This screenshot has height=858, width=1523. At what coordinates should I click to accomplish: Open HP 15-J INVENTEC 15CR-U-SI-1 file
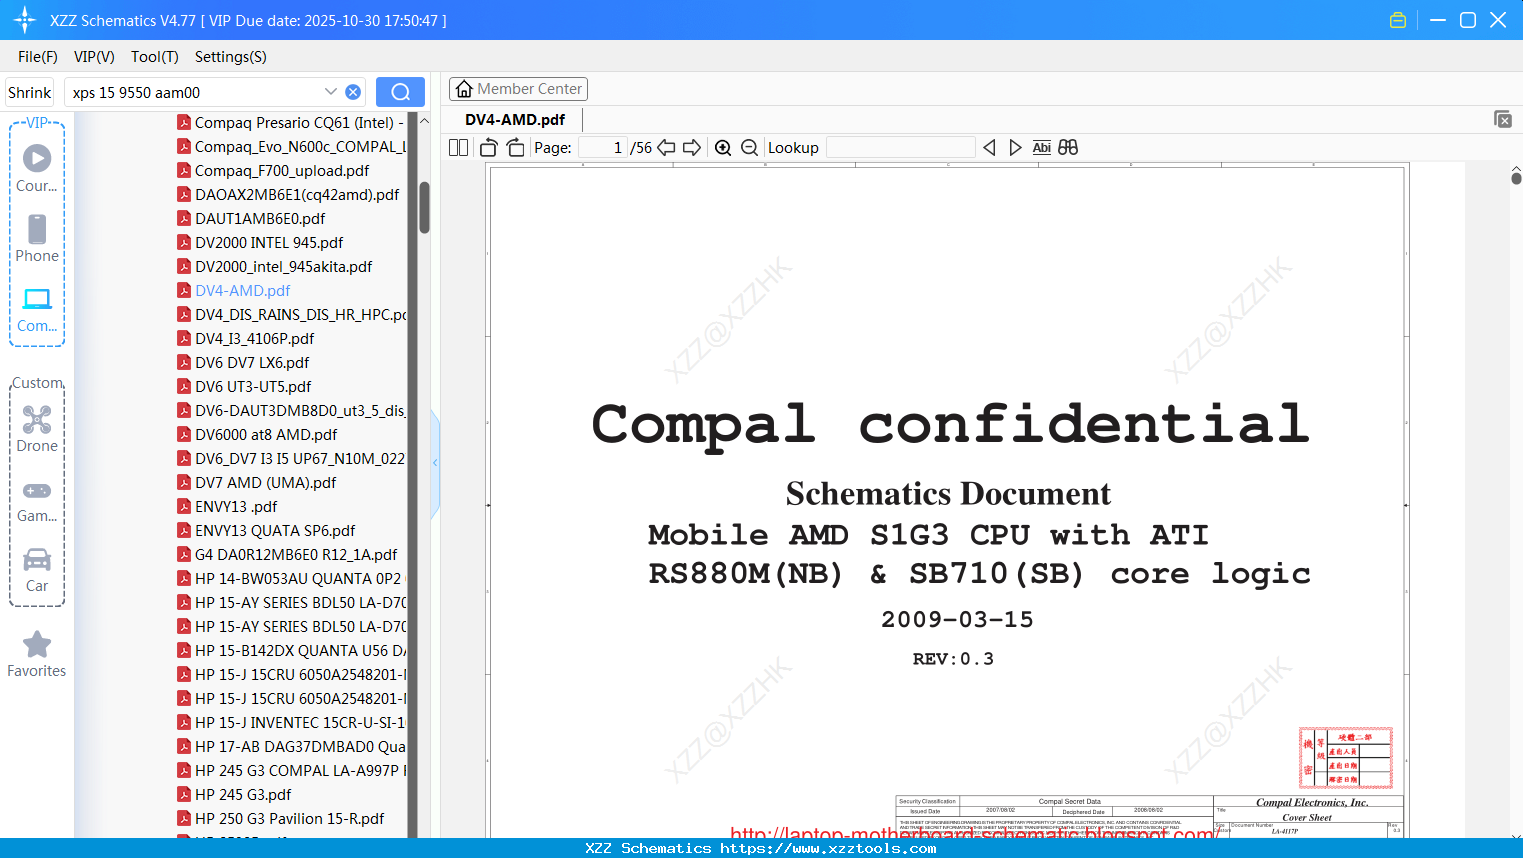pos(291,723)
